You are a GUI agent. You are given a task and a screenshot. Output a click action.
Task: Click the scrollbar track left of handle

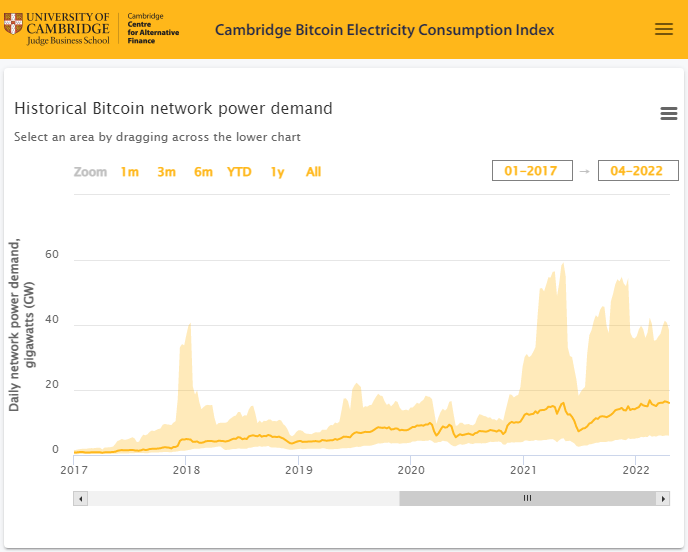[240, 498]
